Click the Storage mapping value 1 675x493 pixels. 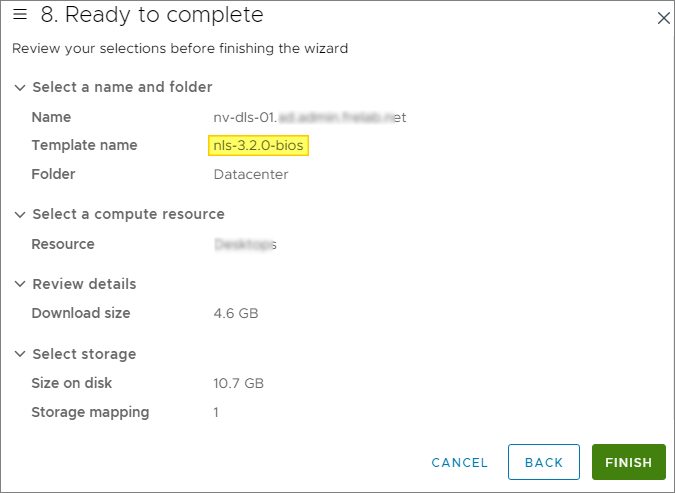(216, 412)
